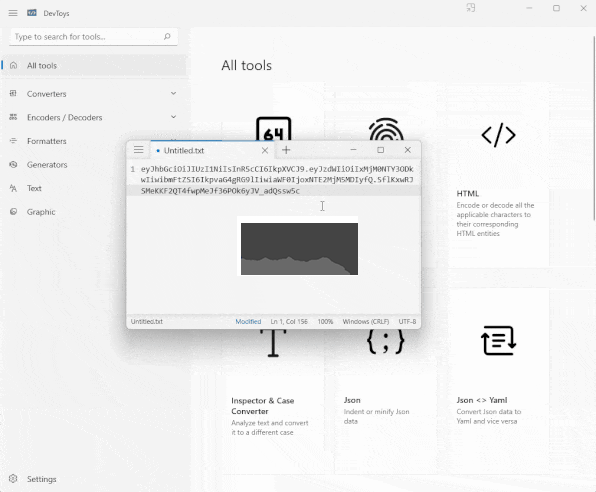Close the Untitled.txt tab
Viewport: 596px width, 492px height.
click(x=265, y=151)
